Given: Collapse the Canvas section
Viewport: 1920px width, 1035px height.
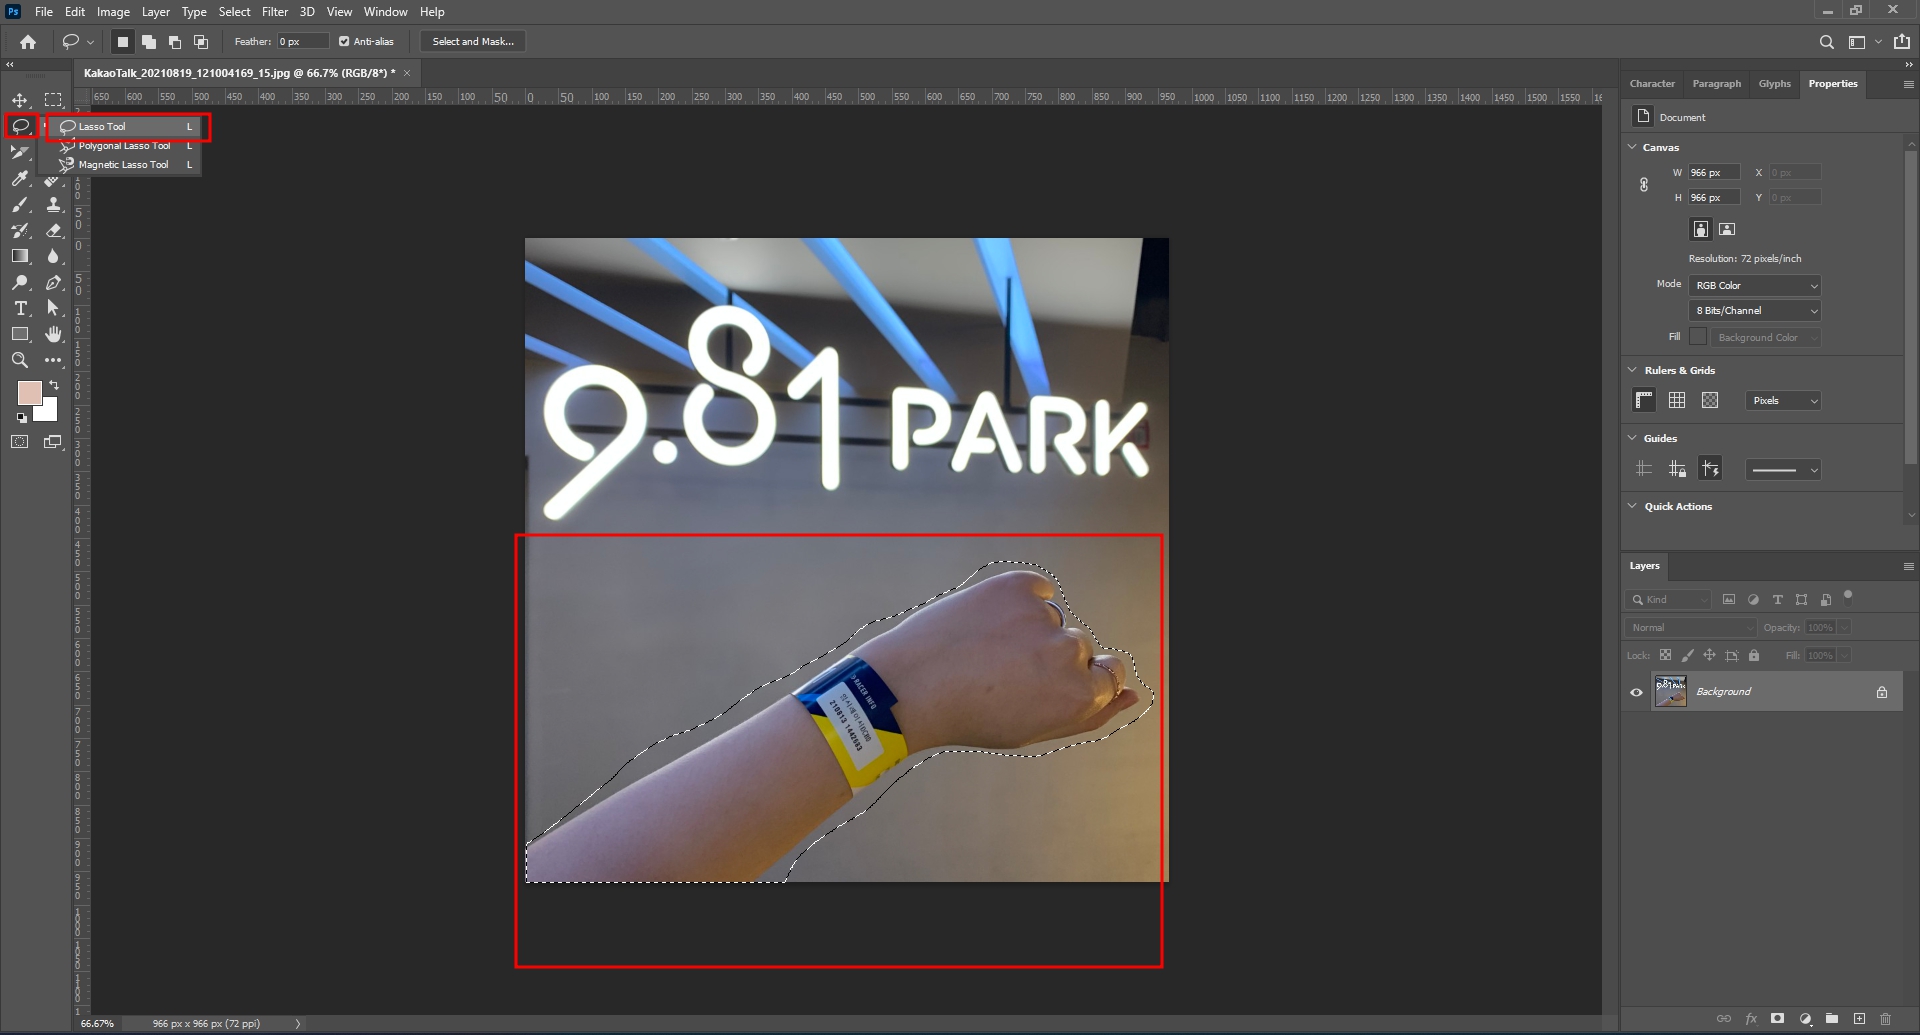Looking at the screenshot, I should click(1633, 147).
